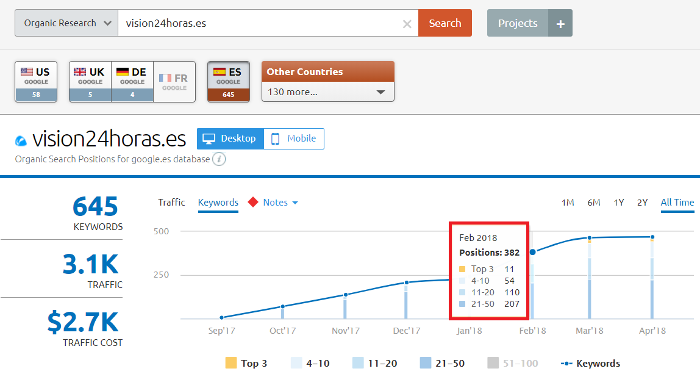Expand the Other Countries 130 more dropdown

tap(328, 92)
